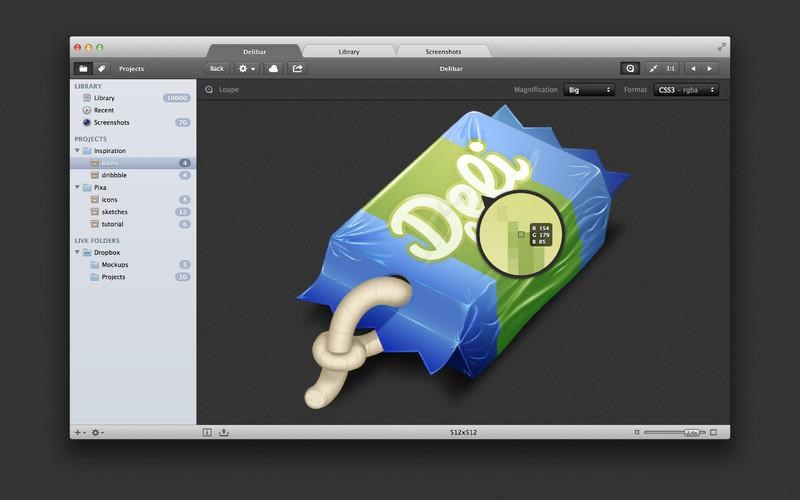Open the gear action menu in toolbar
Image resolution: width=800 pixels, height=500 pixels.
(246, 69)
